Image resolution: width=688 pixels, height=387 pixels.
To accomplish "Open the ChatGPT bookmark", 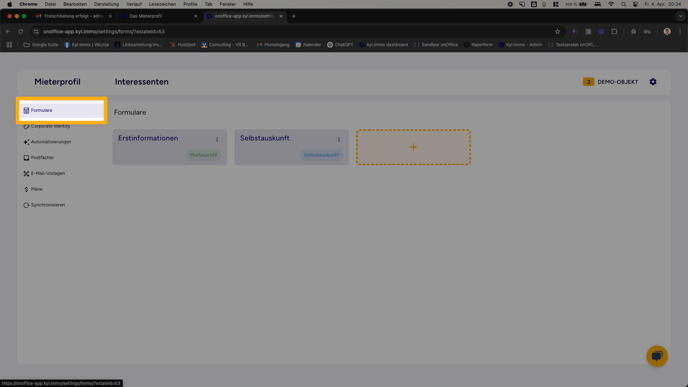I will 340,45.
